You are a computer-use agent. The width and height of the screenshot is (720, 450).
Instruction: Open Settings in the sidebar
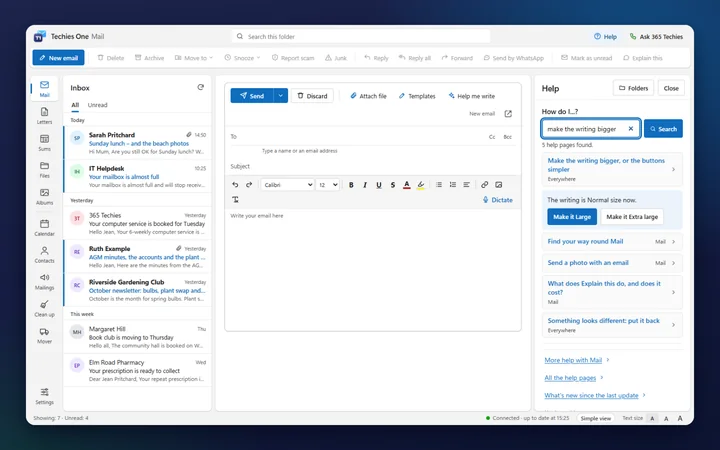click(x=45, y=396)
